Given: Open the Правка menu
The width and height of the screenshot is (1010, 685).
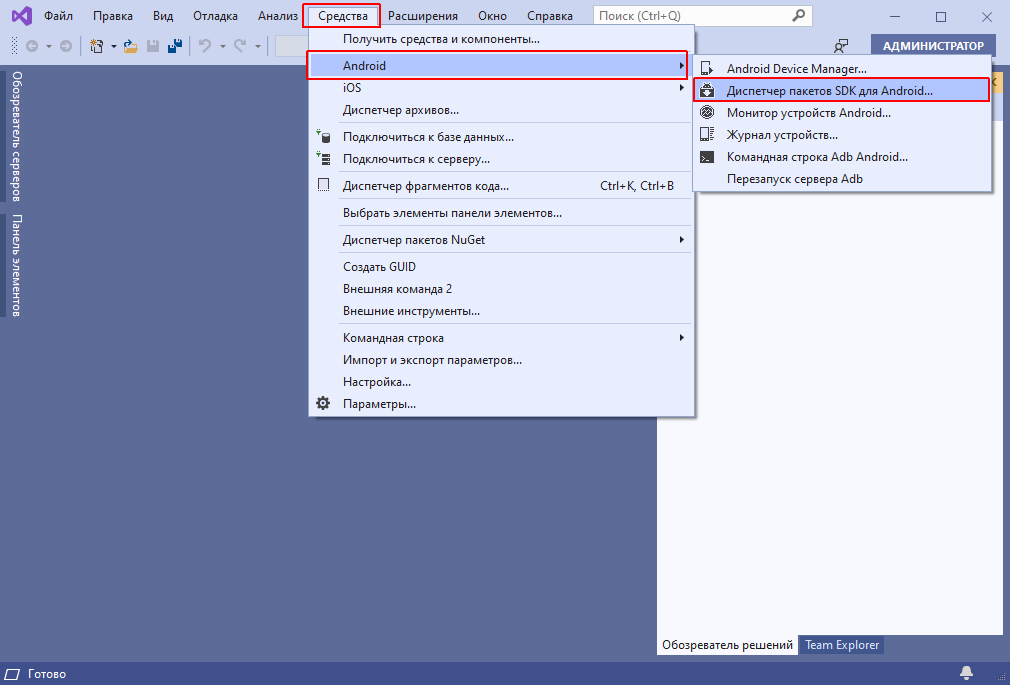Looking at the screenshot, I should coord(113,15).
